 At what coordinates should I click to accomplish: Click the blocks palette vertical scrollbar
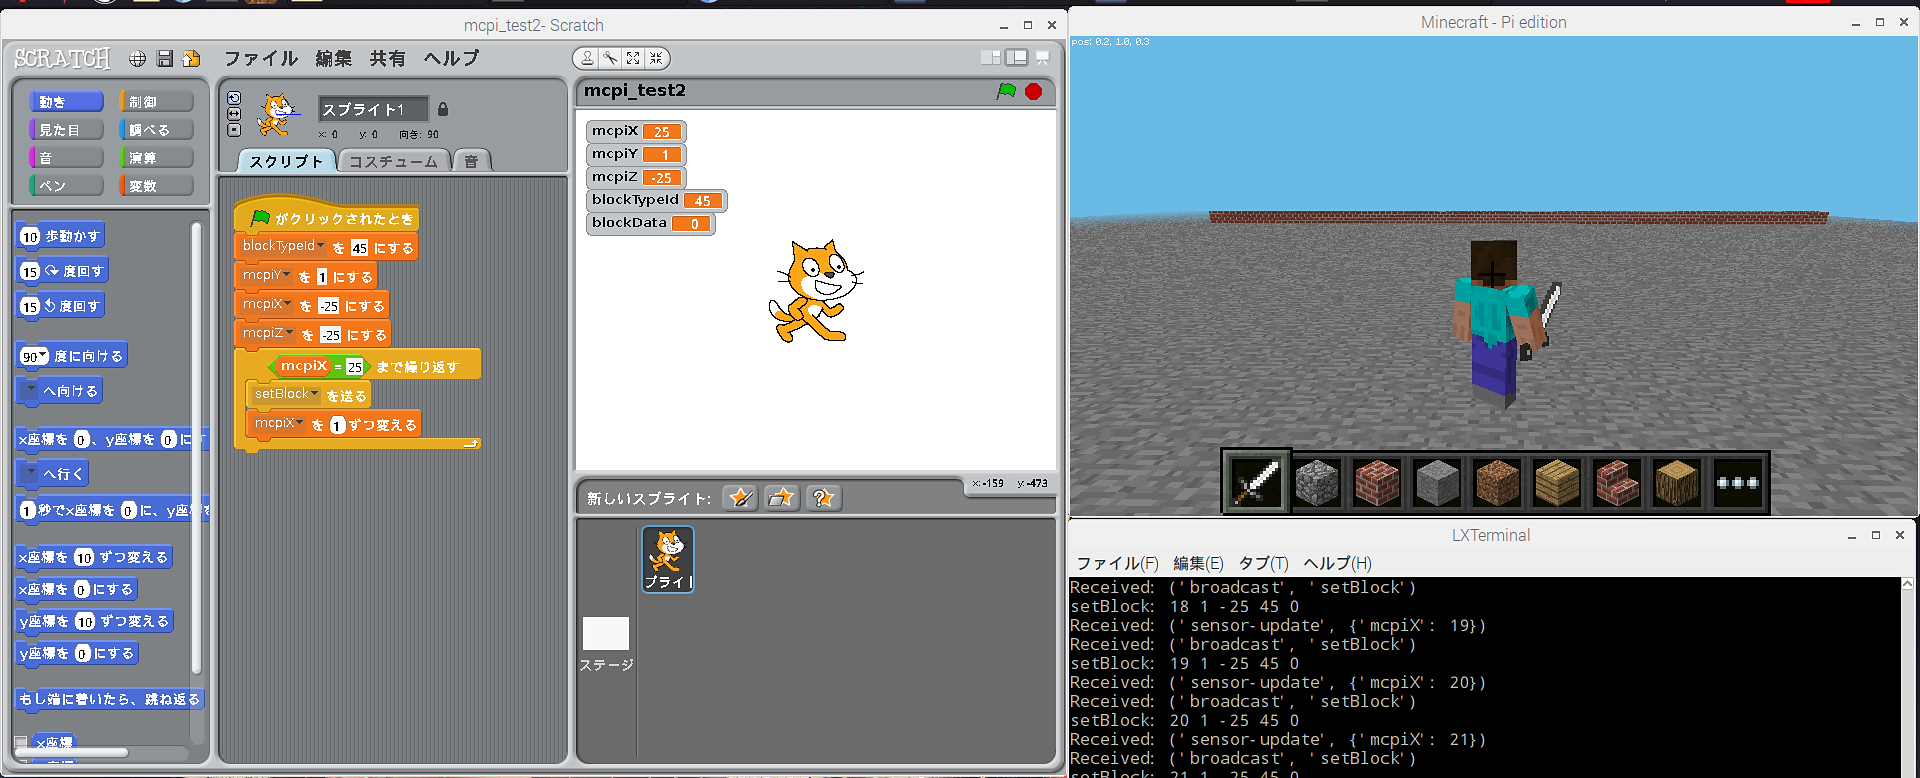[x=196, y=450]
